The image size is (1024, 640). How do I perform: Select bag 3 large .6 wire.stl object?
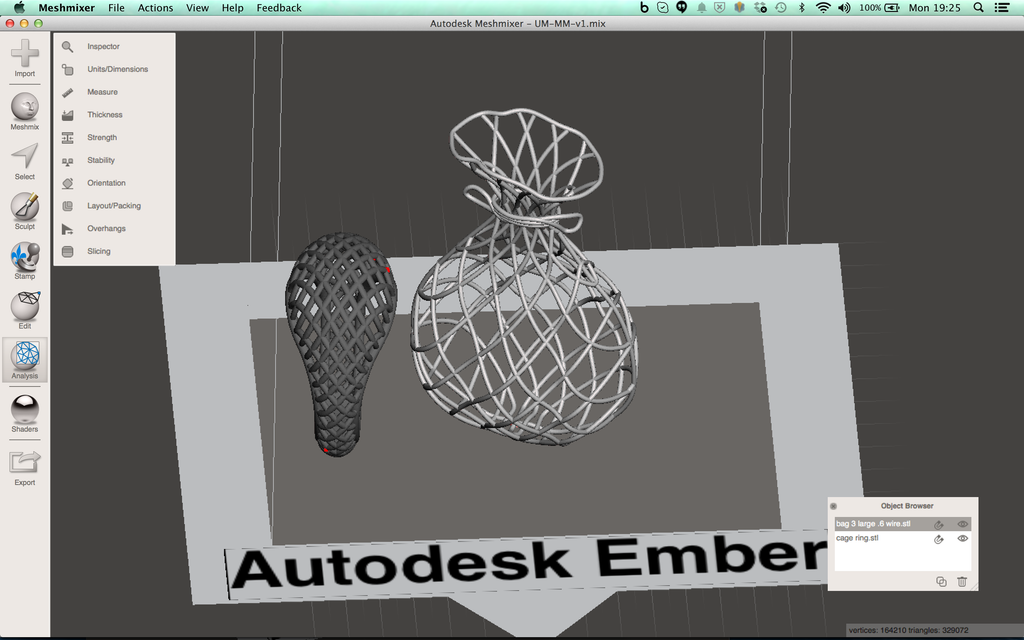903,524
